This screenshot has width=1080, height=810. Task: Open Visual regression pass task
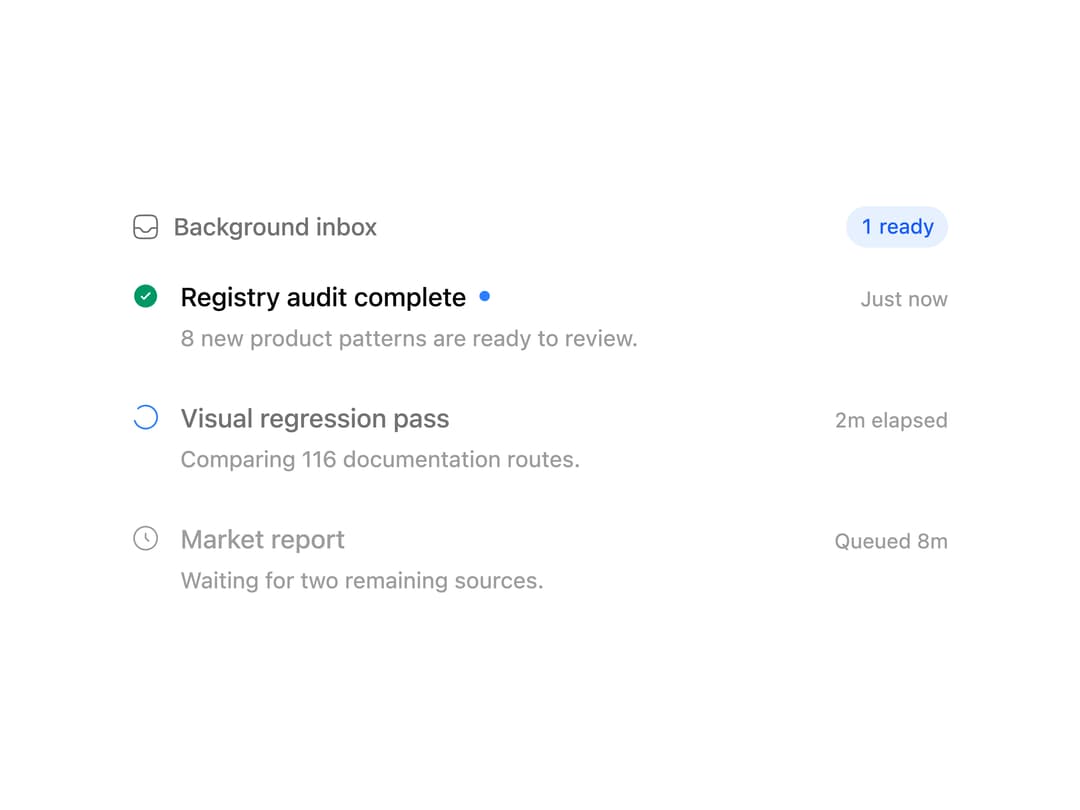point(540,439)
